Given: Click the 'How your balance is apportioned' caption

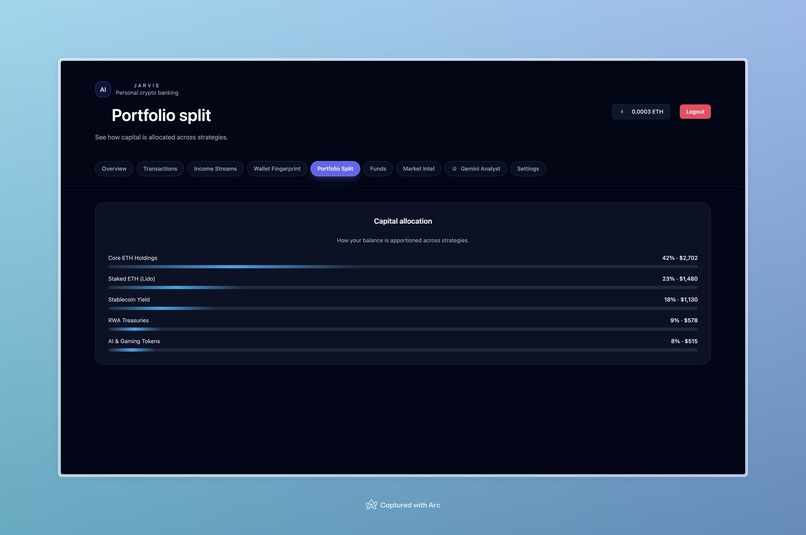Looking at the screenshot, I should click(x=402, y=241).
